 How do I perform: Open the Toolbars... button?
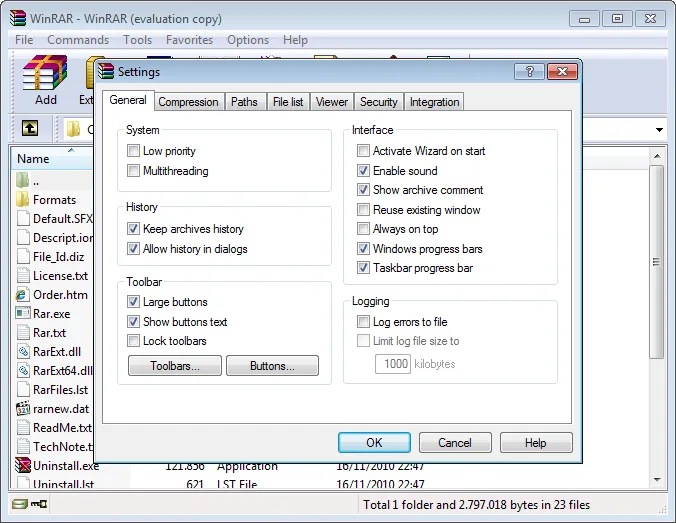[x=175, y=366]
